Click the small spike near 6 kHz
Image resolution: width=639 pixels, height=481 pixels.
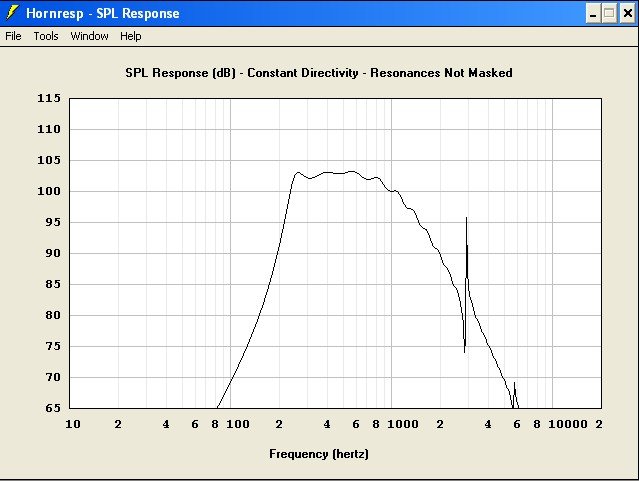(x=514, y=384)
